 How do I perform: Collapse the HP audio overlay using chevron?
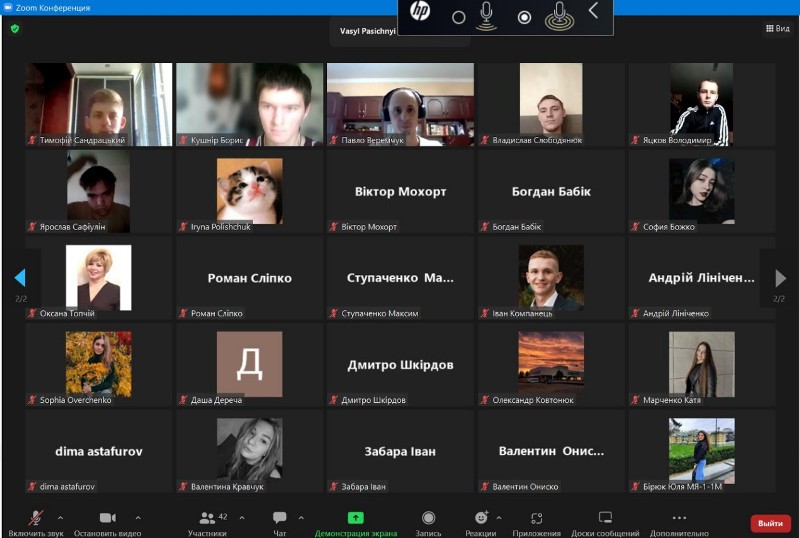[x=593, y=11]
